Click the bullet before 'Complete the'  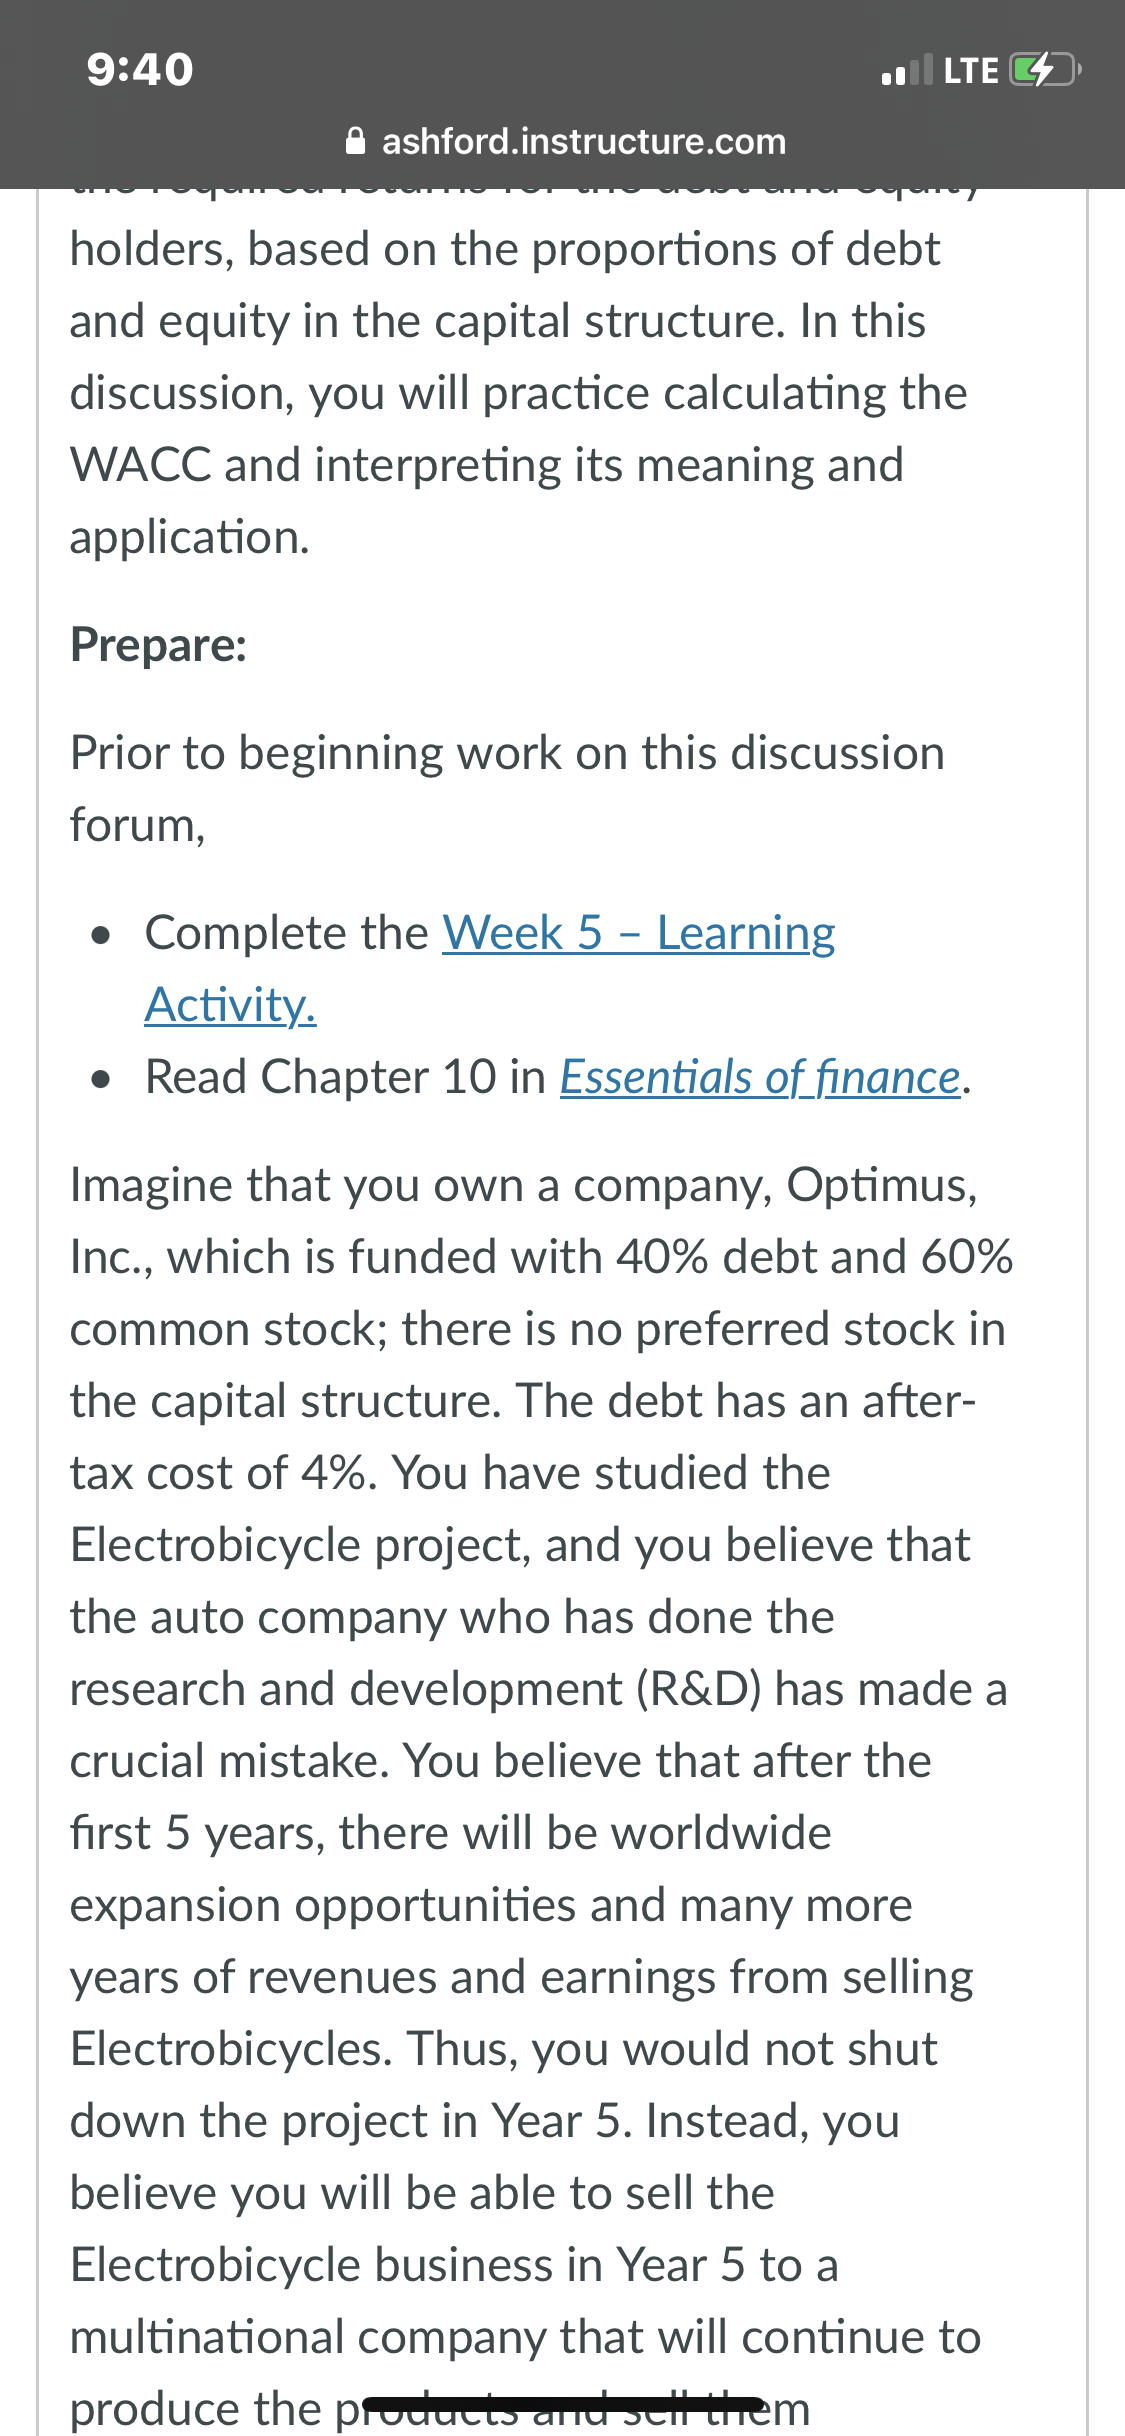coord(99,937)
